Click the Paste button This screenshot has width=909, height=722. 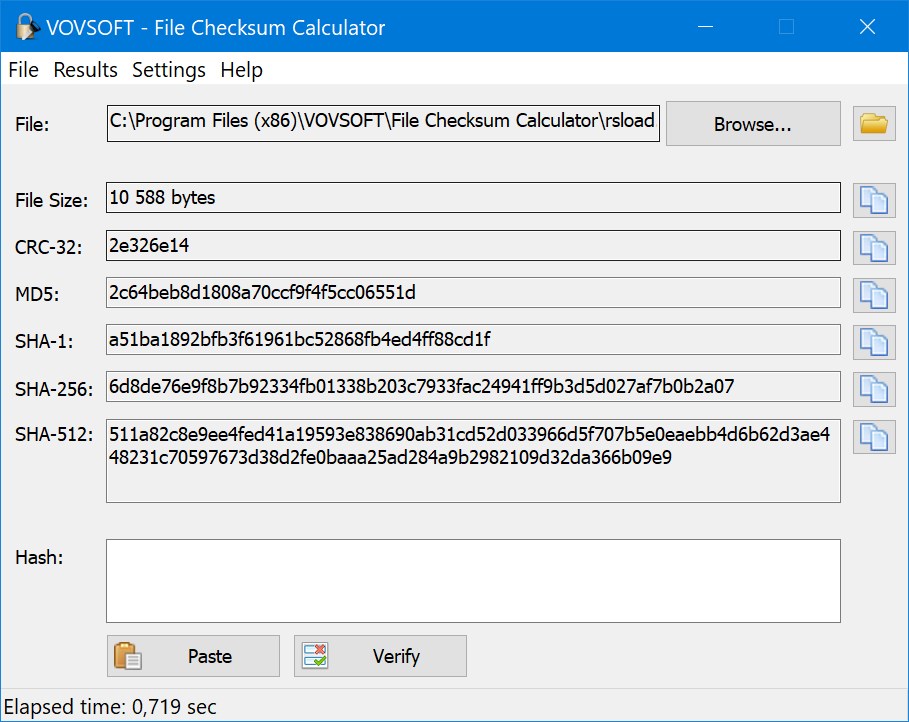point(193,656)
